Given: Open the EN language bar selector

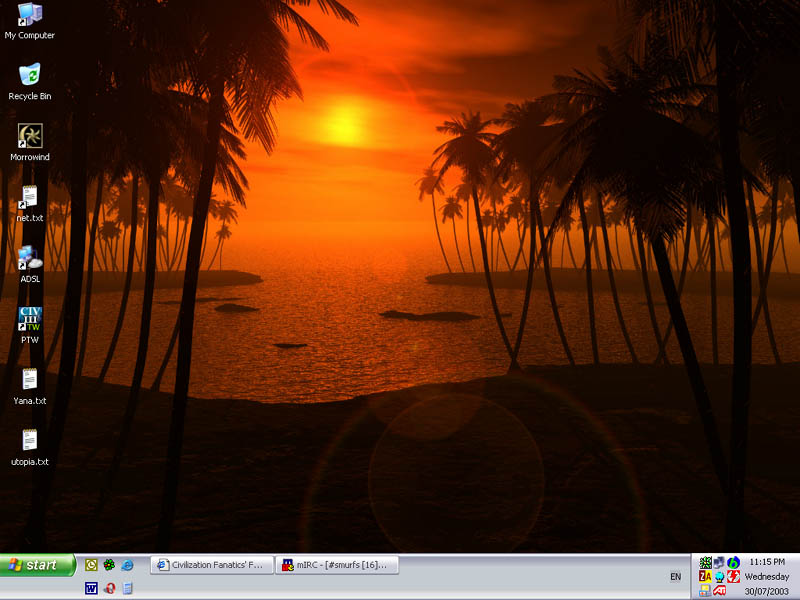Looking at the screenshot, I should (x=675, y=577).
